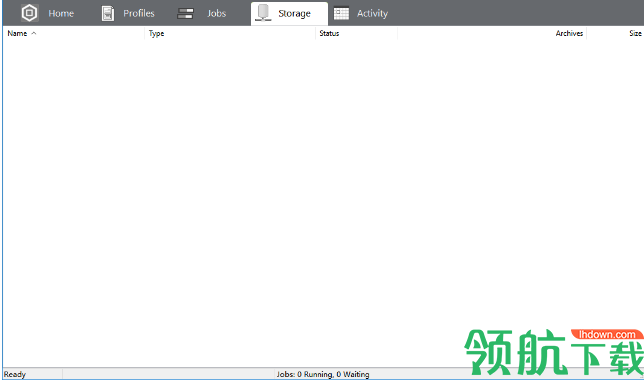Click the Home hexagon icon
Image resolution: width=644 pixels, height=382 pixels.
[x=30, y=13]
